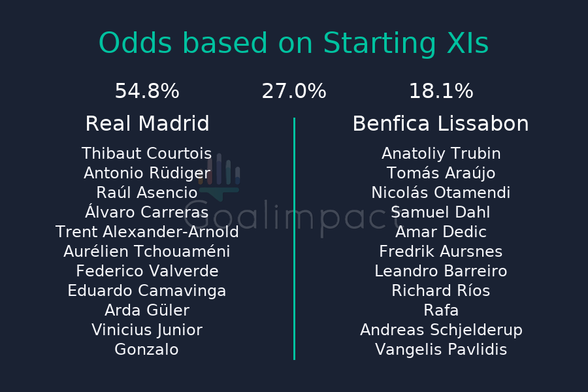Select player Federico Valverde
588x392 pixels.
(x=147, y=271)
